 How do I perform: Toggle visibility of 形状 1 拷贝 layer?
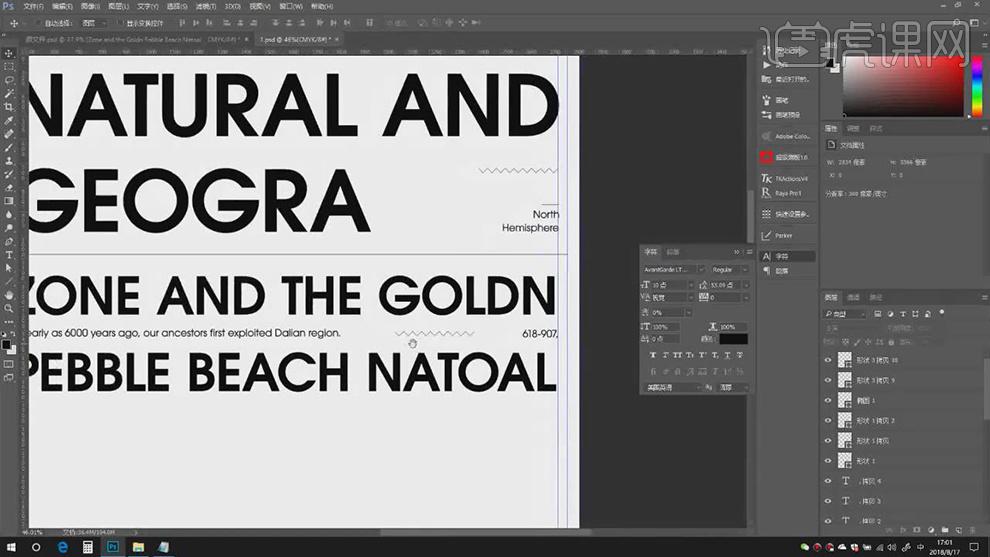(x=828, y=441)
